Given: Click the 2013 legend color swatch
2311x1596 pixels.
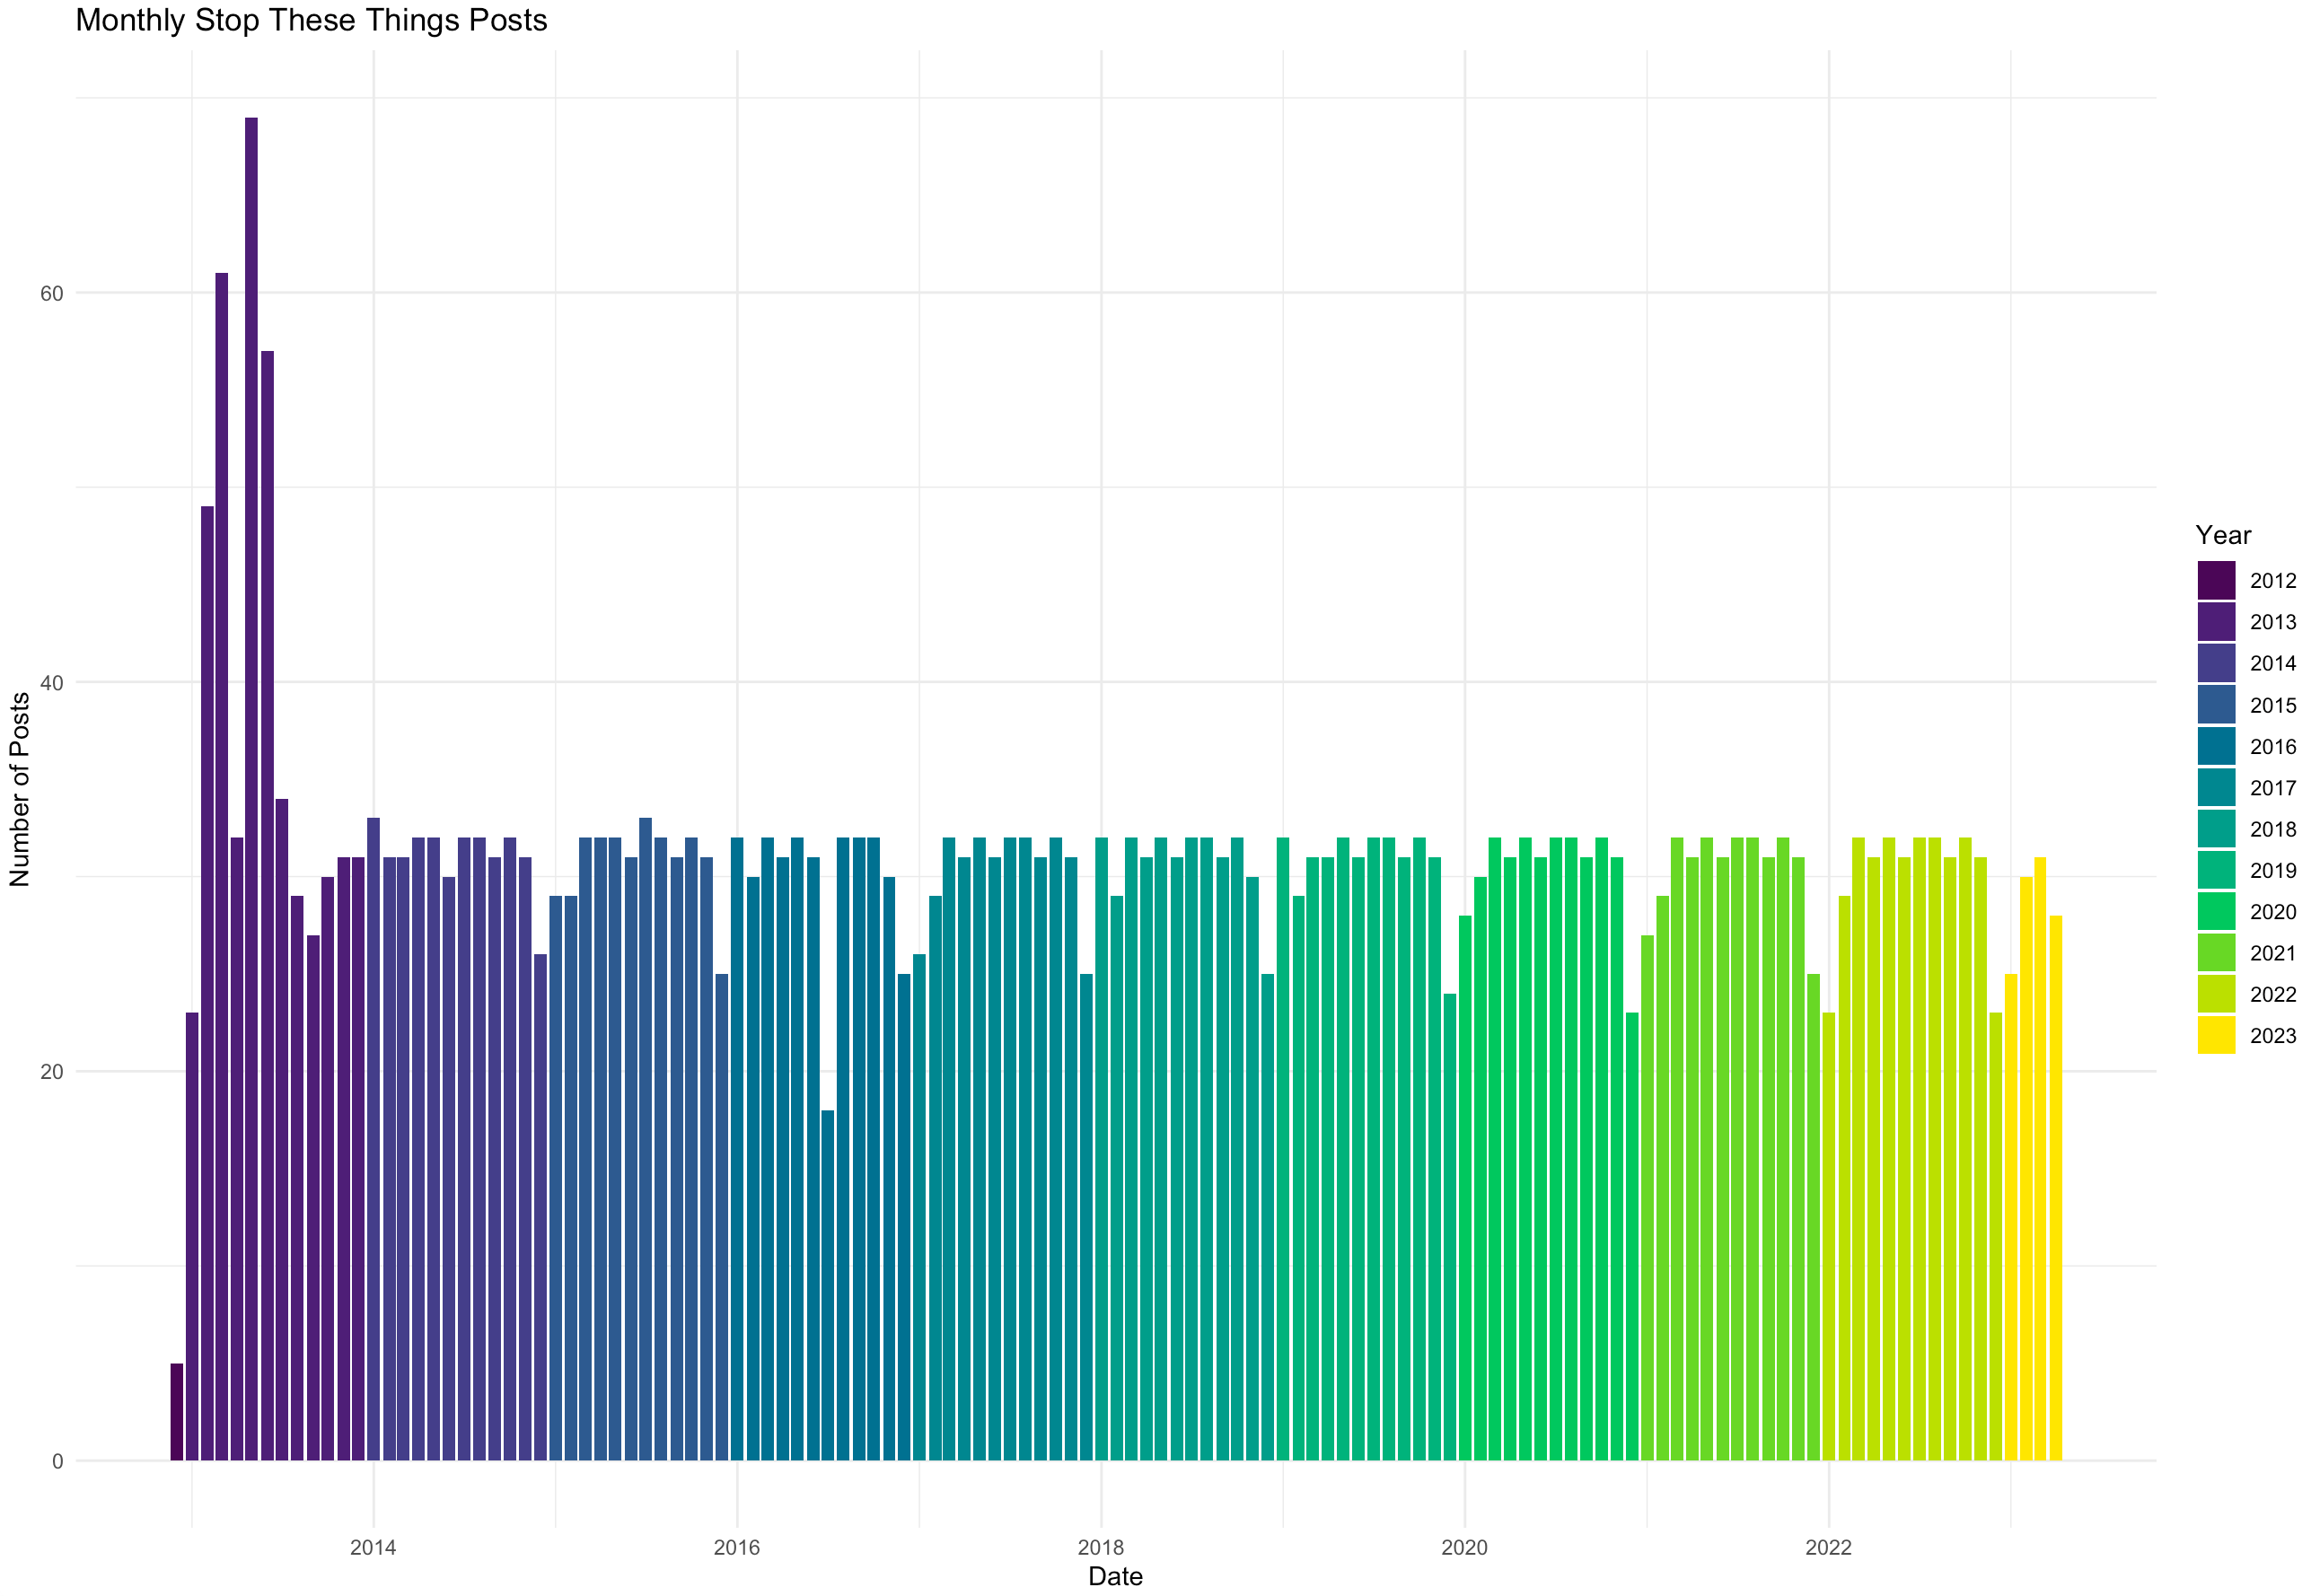Looking at the screenshot, I should pyautogui.click(x=2216, y=622).
